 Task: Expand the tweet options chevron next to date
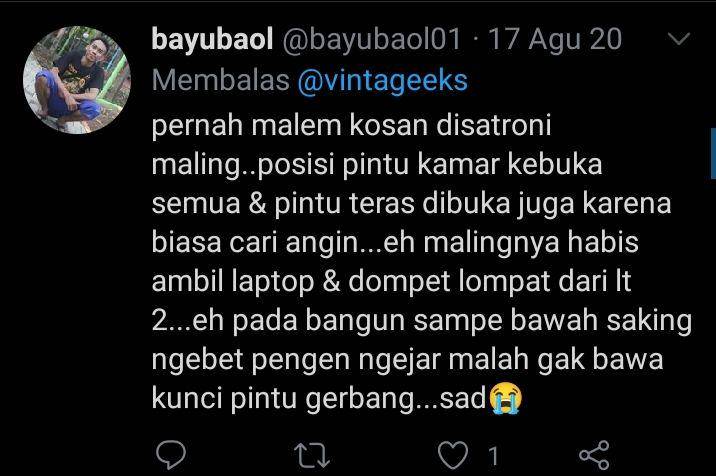(679, 39)
